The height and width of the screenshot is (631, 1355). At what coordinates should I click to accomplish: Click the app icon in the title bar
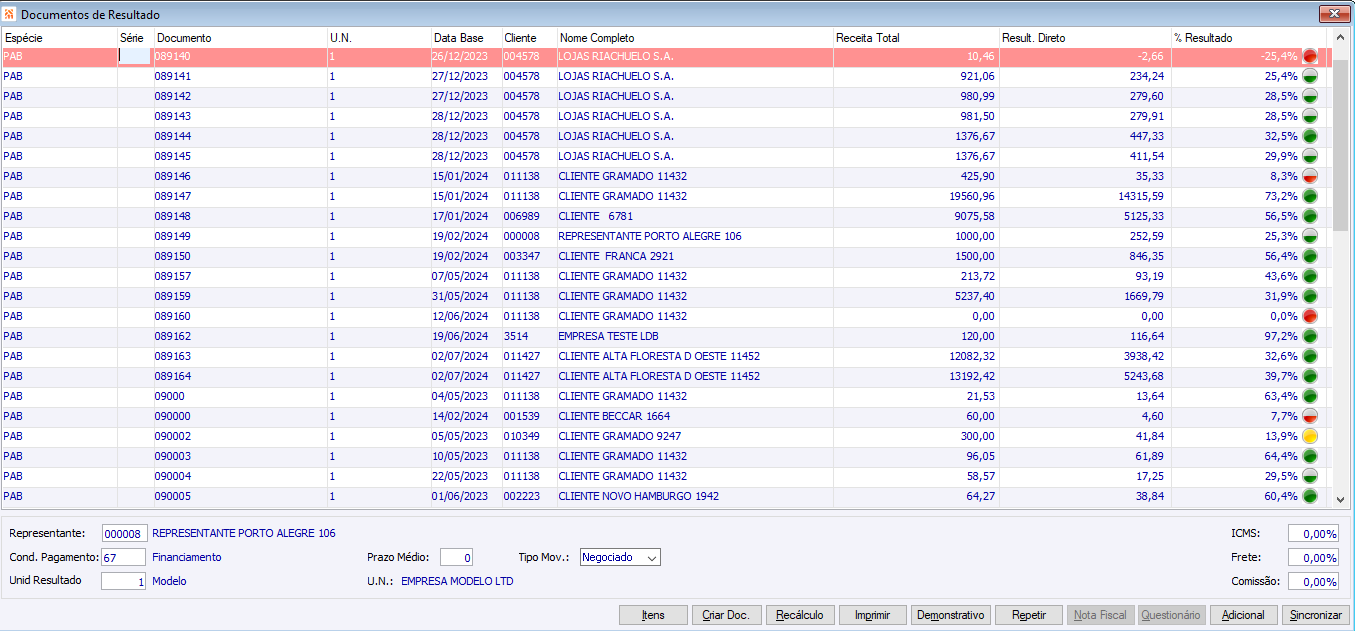(x=10, y=14)
